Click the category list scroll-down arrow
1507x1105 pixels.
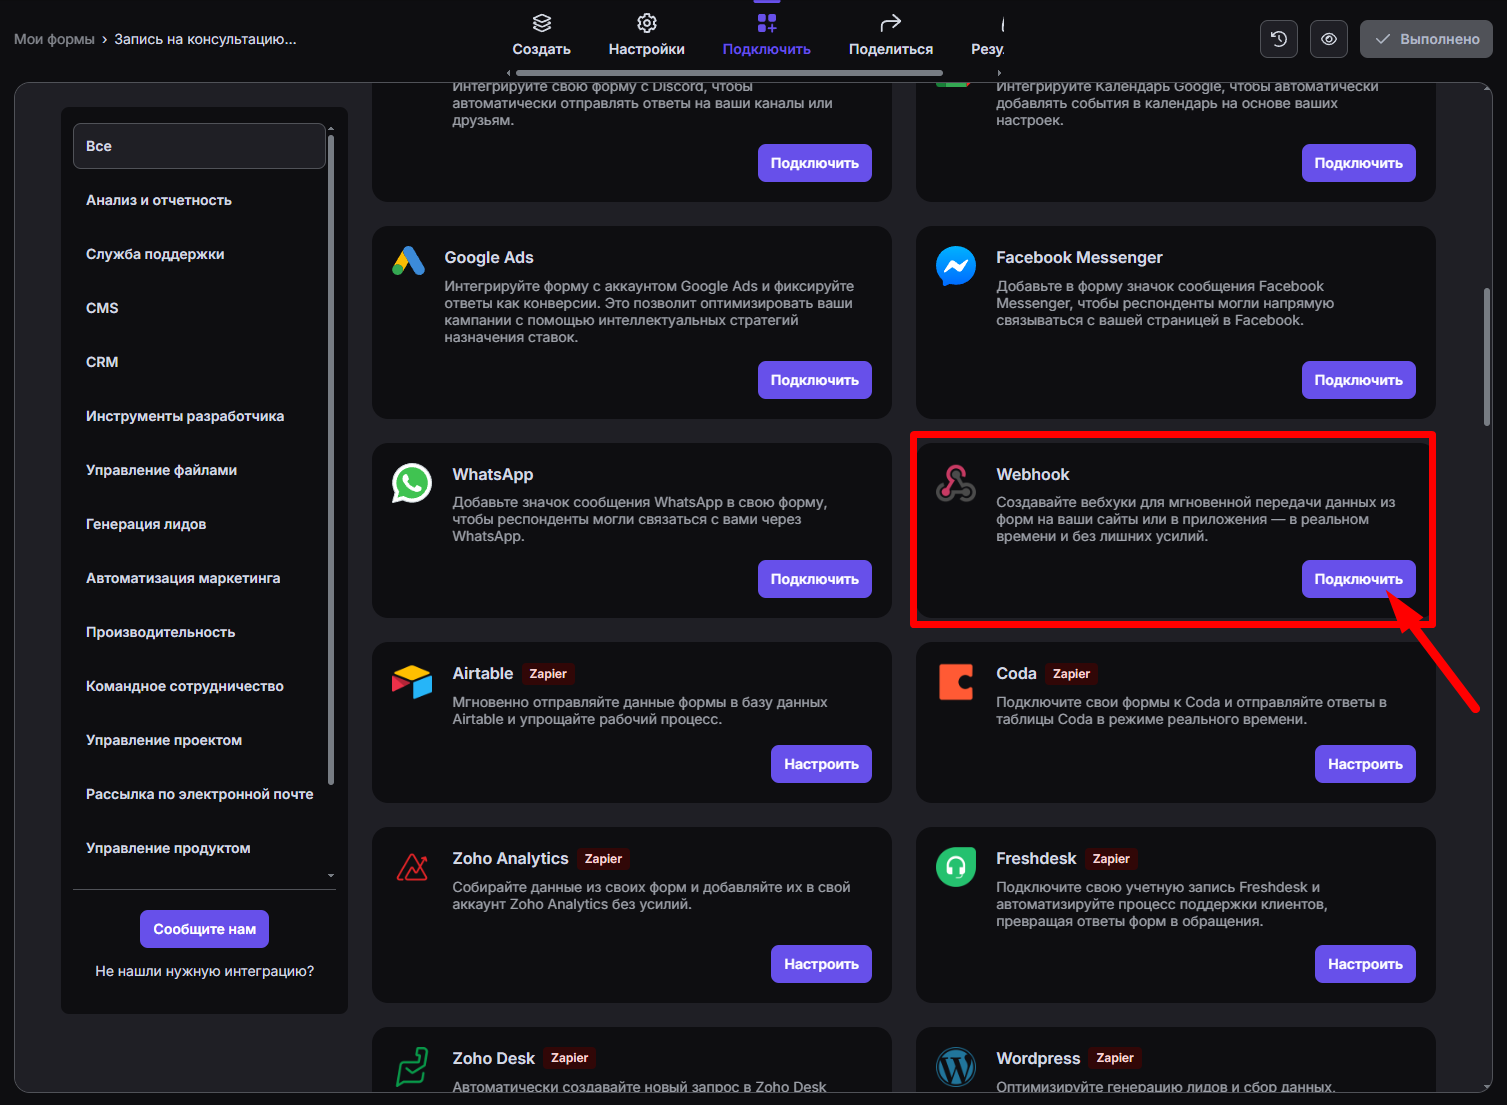[x=331, y=876]
